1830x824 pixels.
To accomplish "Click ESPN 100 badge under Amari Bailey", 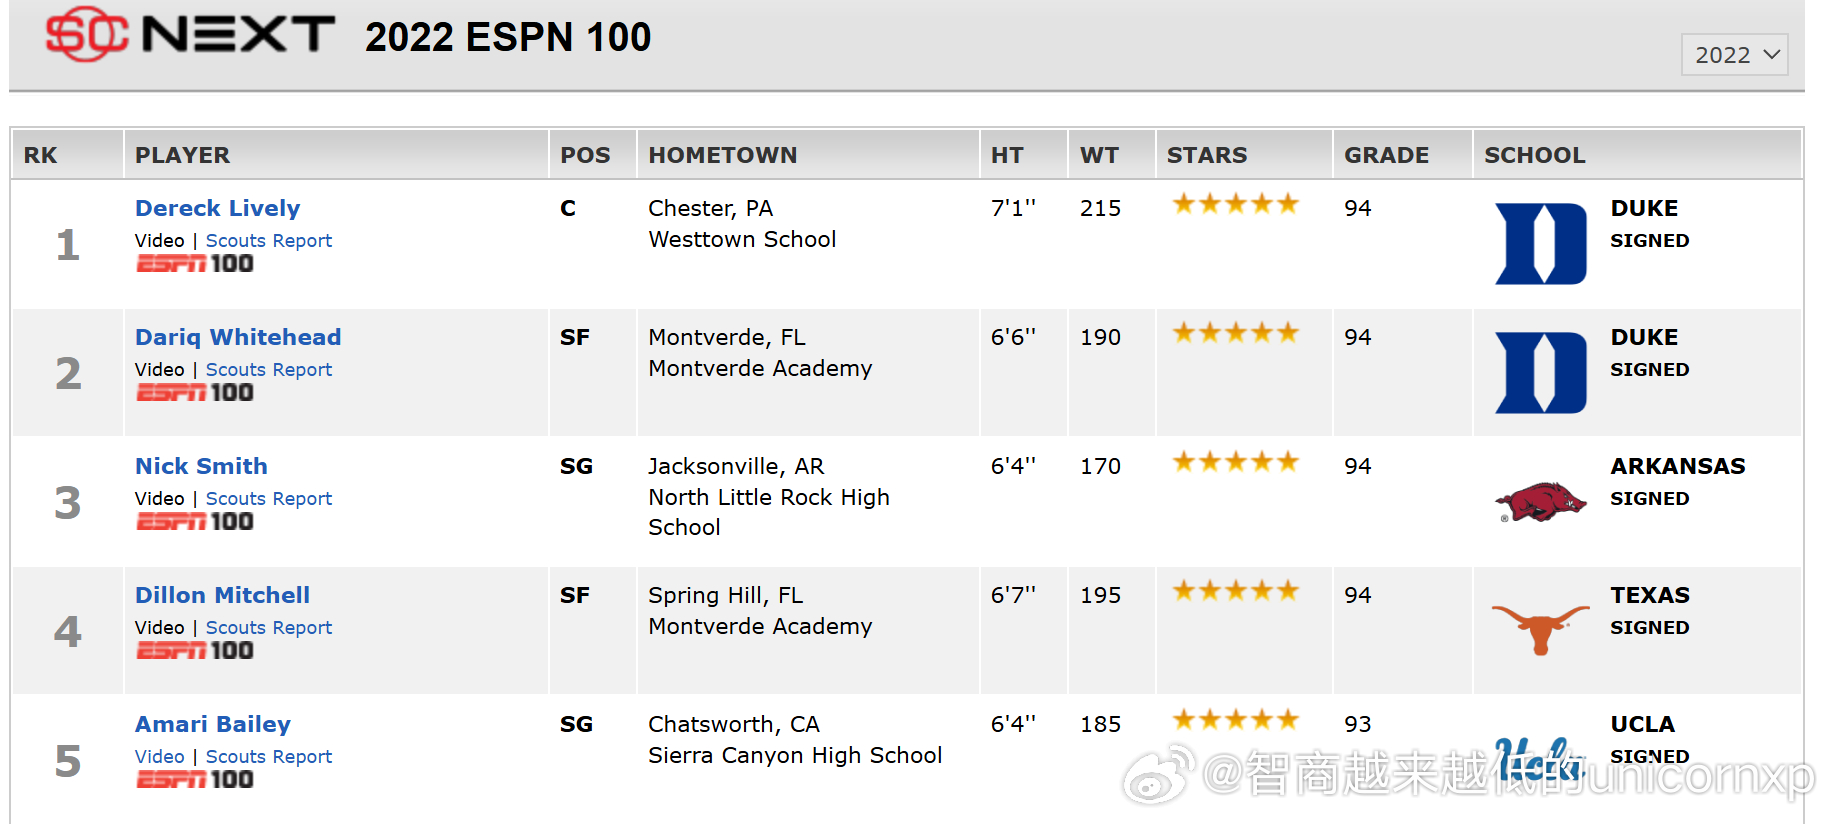I will (195, 780).
